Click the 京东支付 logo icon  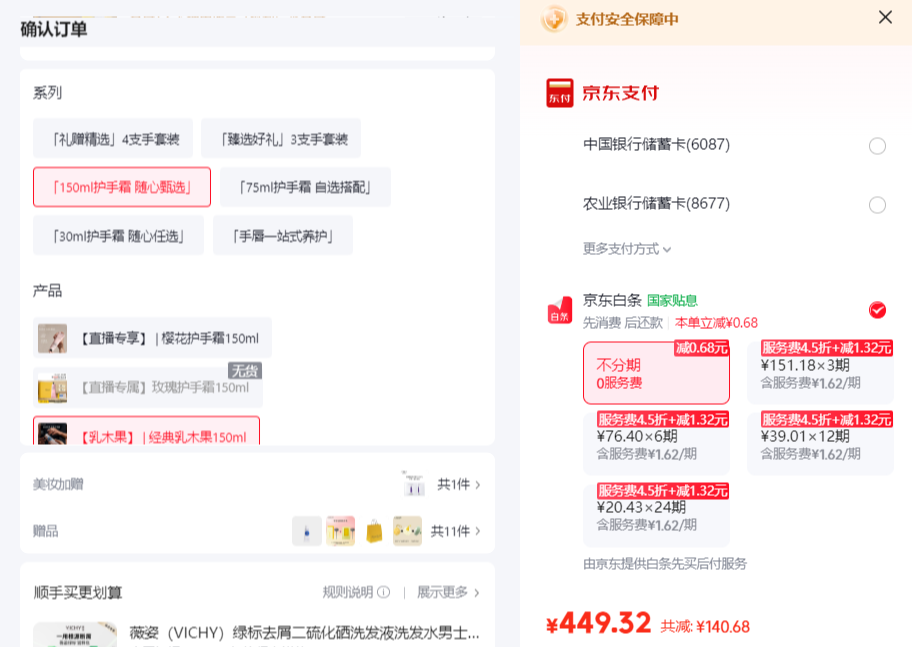click(x=560, y=93)
